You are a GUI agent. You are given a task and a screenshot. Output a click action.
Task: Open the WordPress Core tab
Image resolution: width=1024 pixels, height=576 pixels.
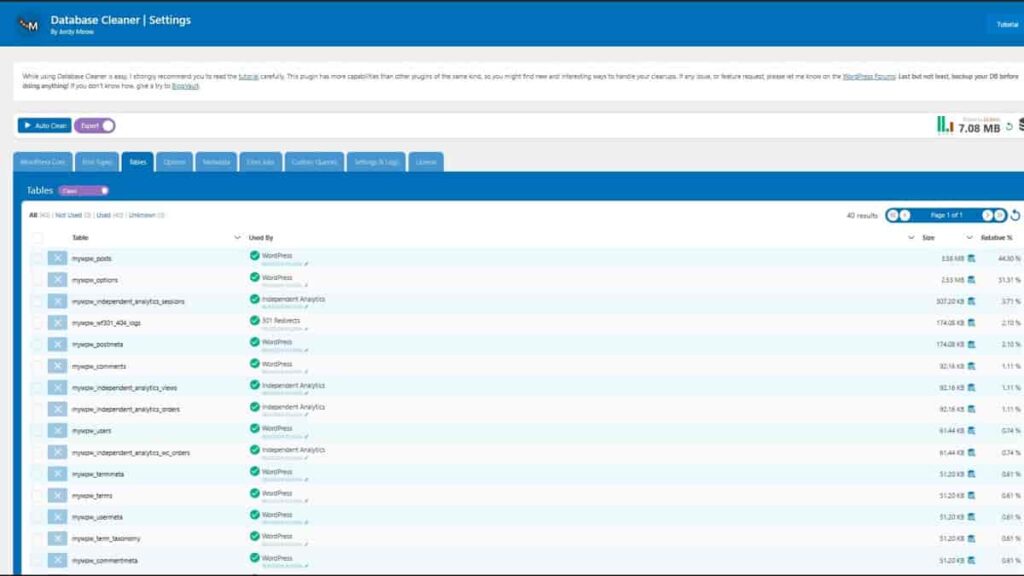pos(43,162)
